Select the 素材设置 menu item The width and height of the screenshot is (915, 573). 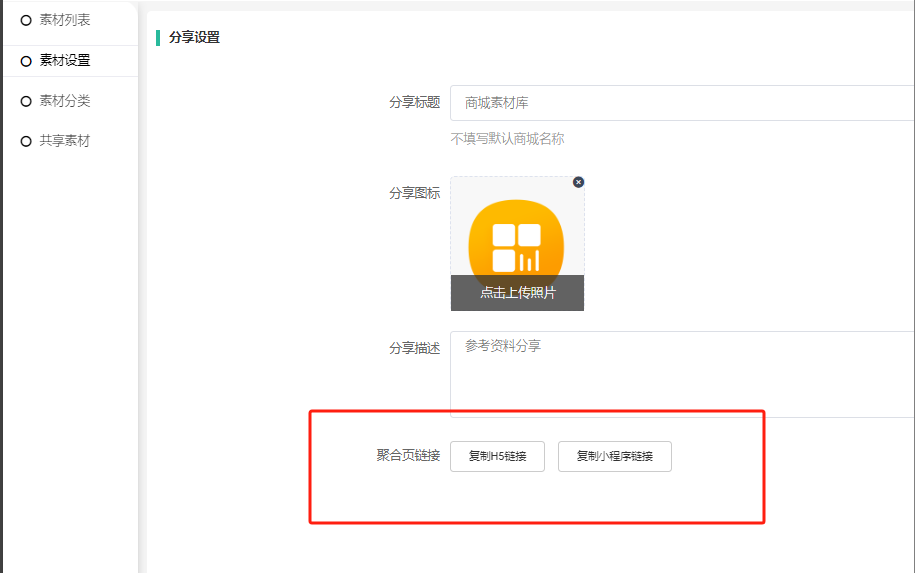(x=65, y=60)
